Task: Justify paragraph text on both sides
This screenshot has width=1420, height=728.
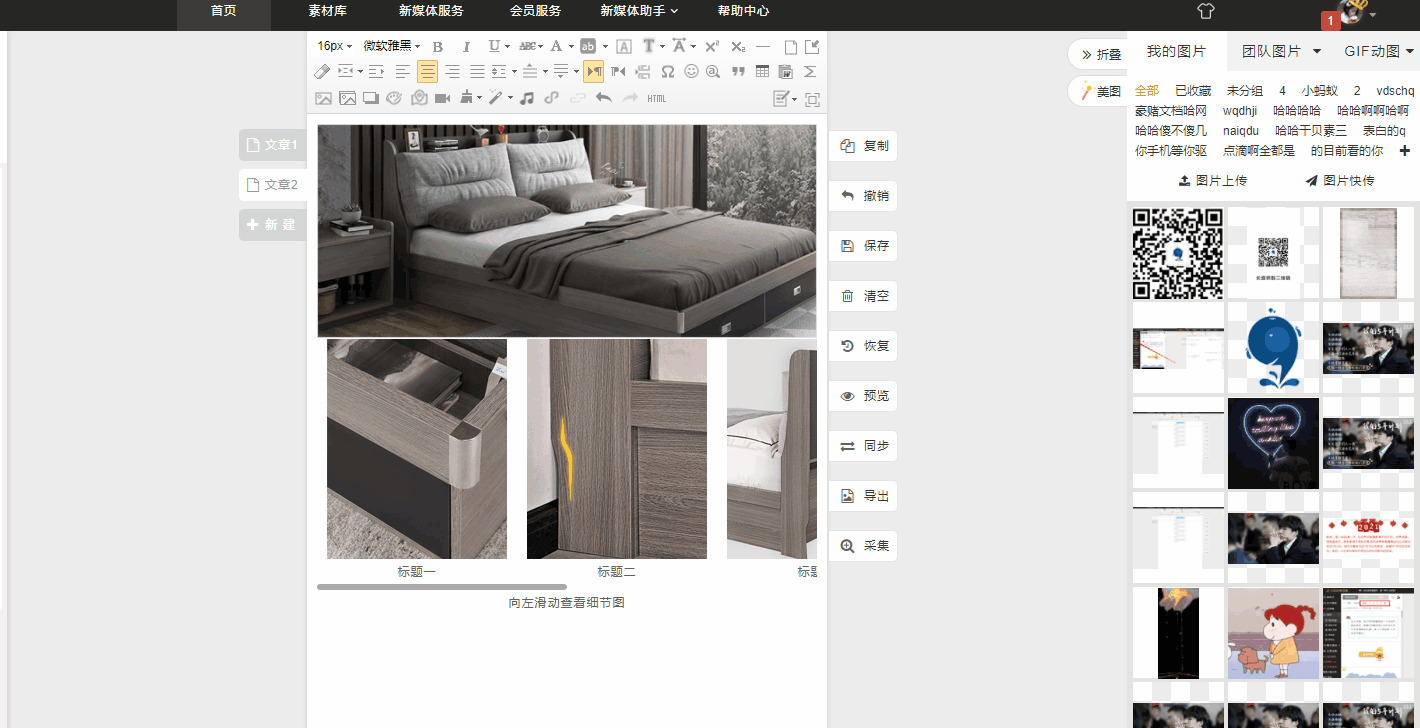Action: tap(477, 72)
